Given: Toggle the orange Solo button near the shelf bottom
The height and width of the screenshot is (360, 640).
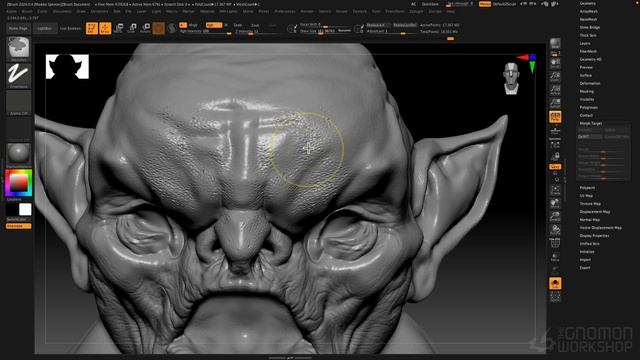Looking at the screenshot, I should point(555,283).
